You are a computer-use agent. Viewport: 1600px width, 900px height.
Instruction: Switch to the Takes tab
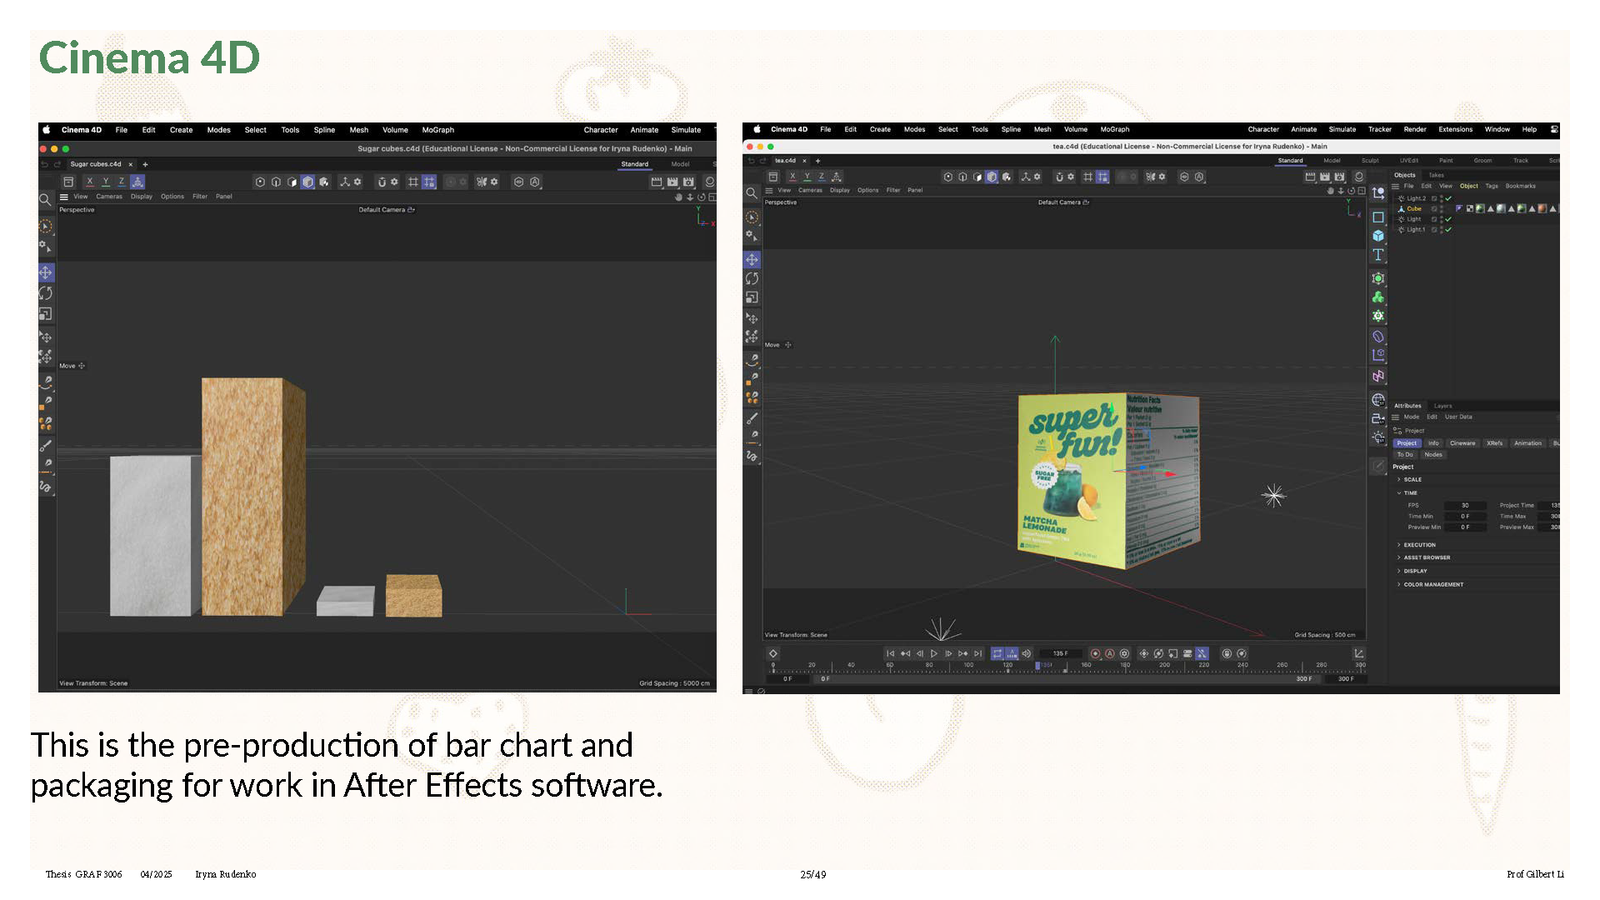point(1436,175)
